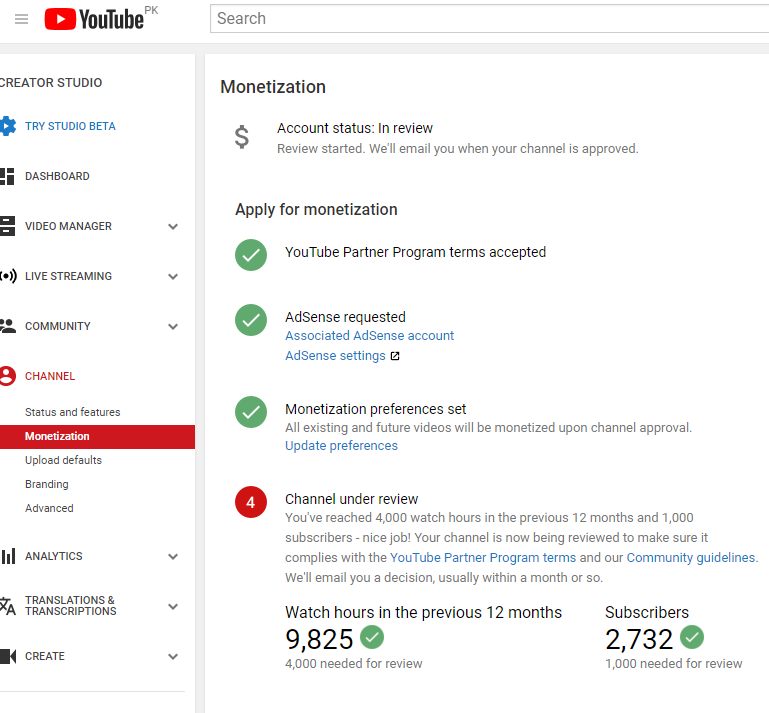Open COMMUNITY section
The width and height of the screenshot is (769, 713).
(57, 326)
